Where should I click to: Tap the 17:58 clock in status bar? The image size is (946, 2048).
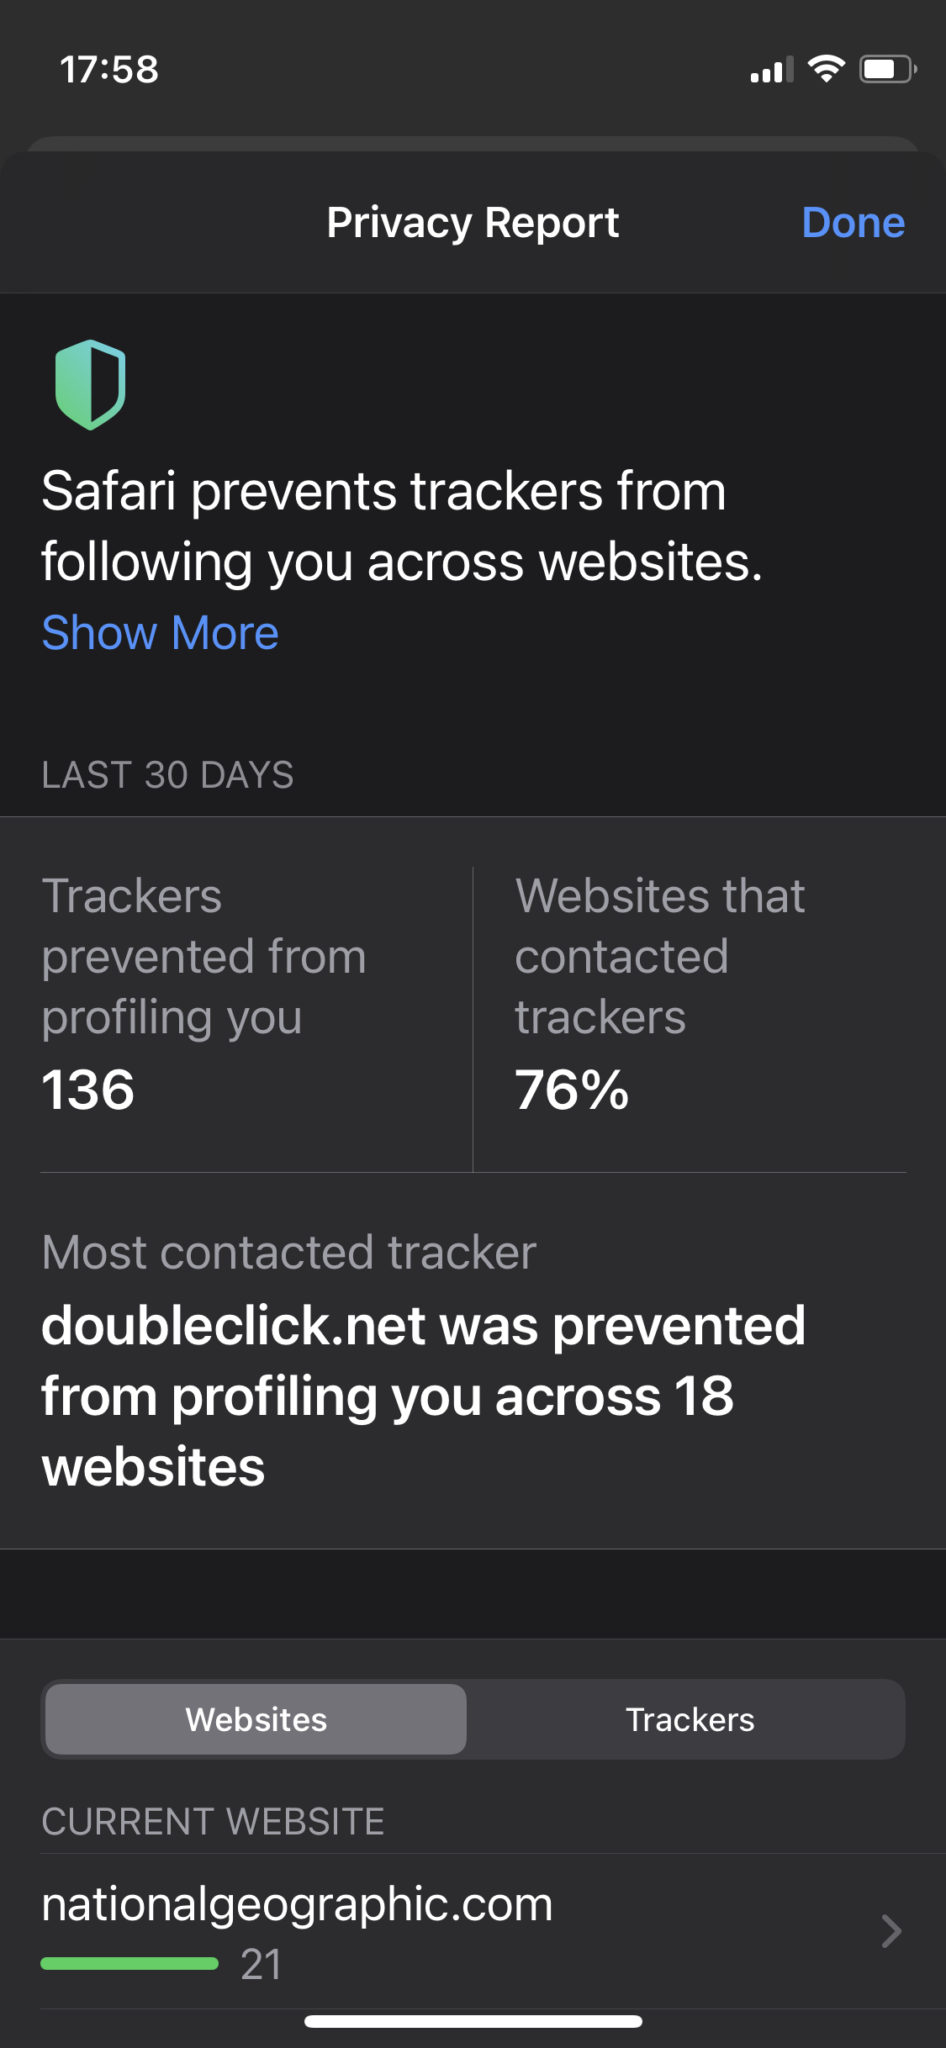click(x=109, y=69)
